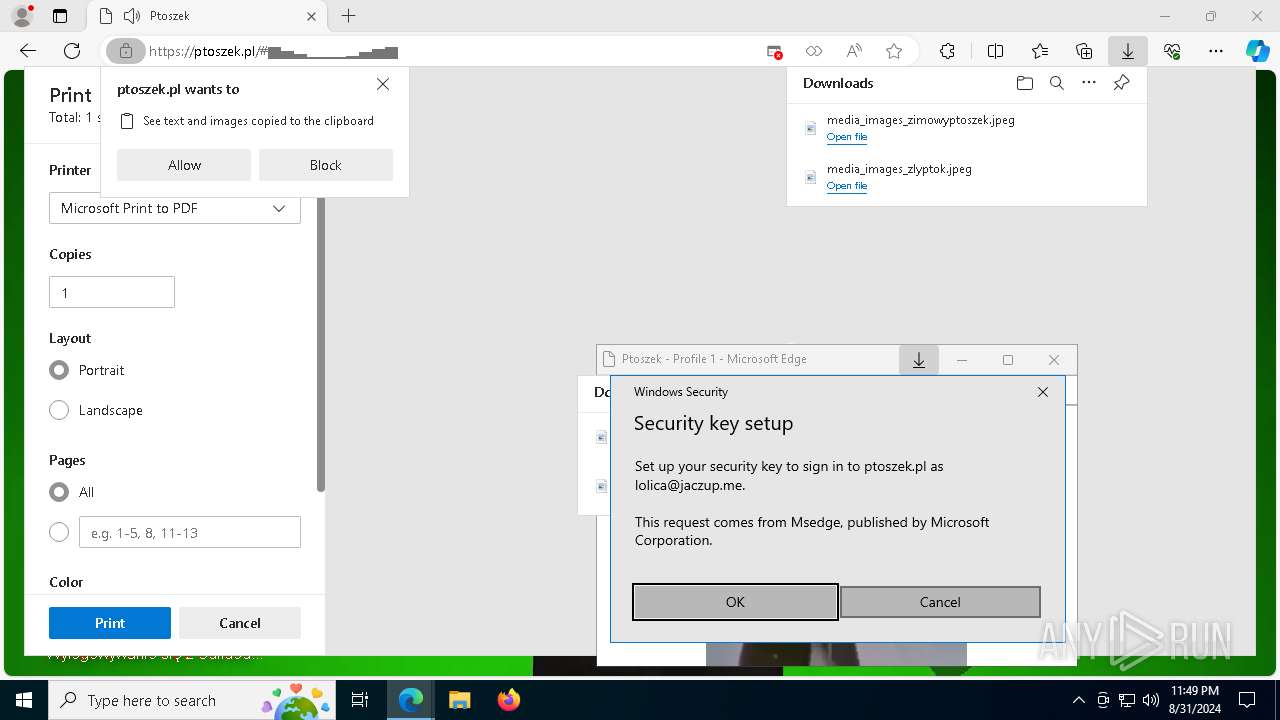
Task: Click the network tray icon
Action: point(1127,700)
